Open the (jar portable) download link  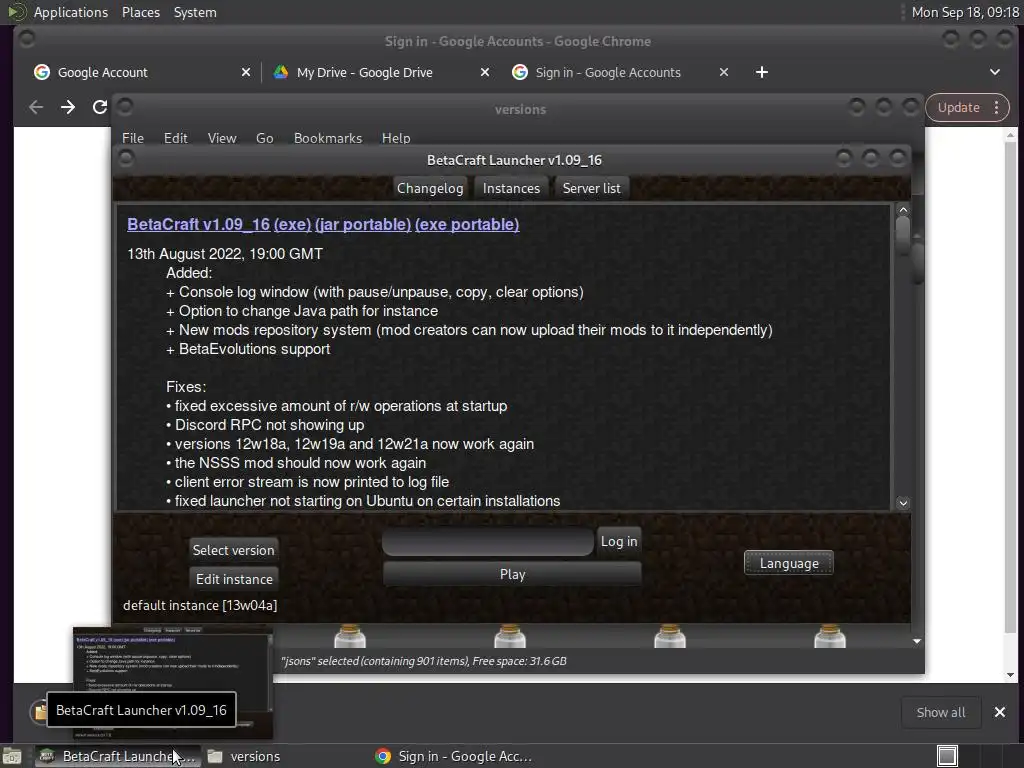point(363,224)
